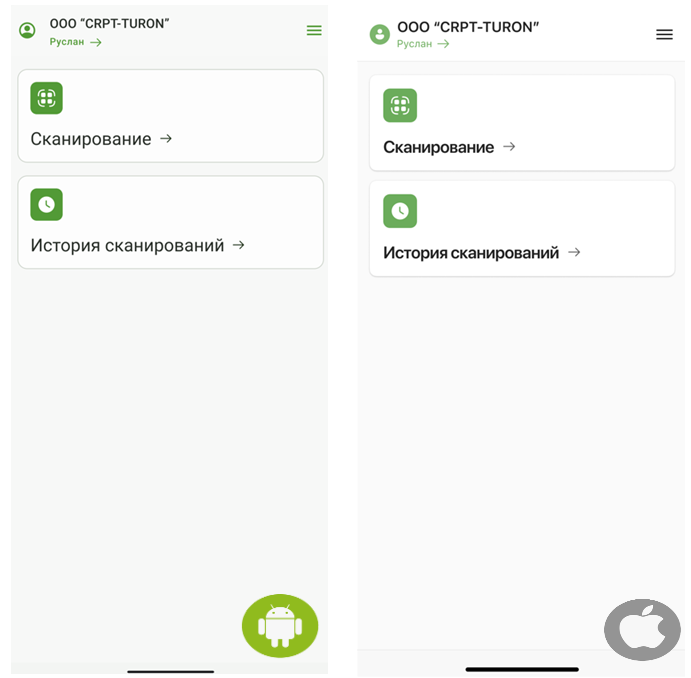Tap the outlined user avatar on Android screen
Screen dimensions: 691x678
[27, 30]
